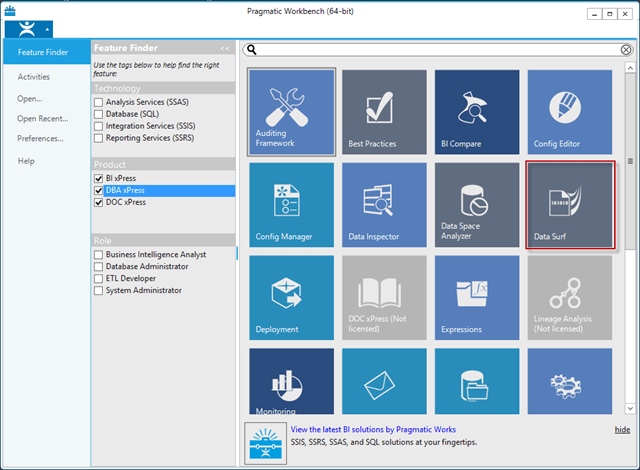Open the database folder icon tile
This screenshot has width=640, height=470.
click(x=477, y=381)
